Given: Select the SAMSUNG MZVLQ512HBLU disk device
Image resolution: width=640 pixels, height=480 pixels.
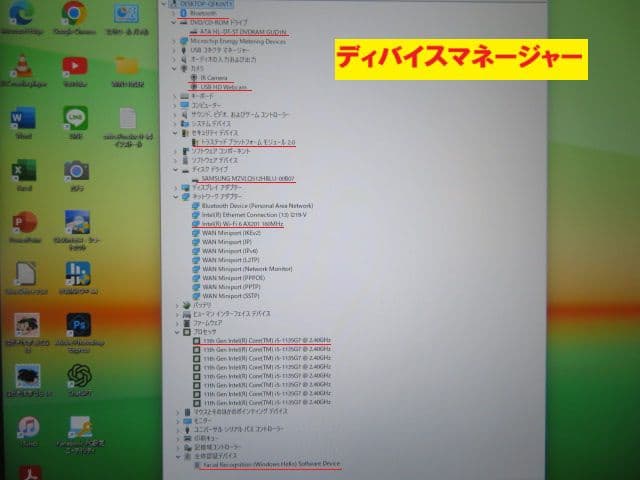Looking at the screenshot, I should click(243, 179).
